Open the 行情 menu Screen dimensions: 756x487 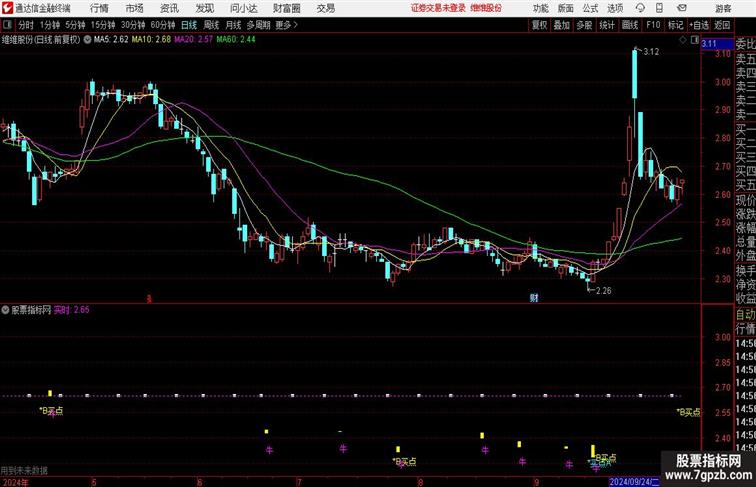coord(99,8)
